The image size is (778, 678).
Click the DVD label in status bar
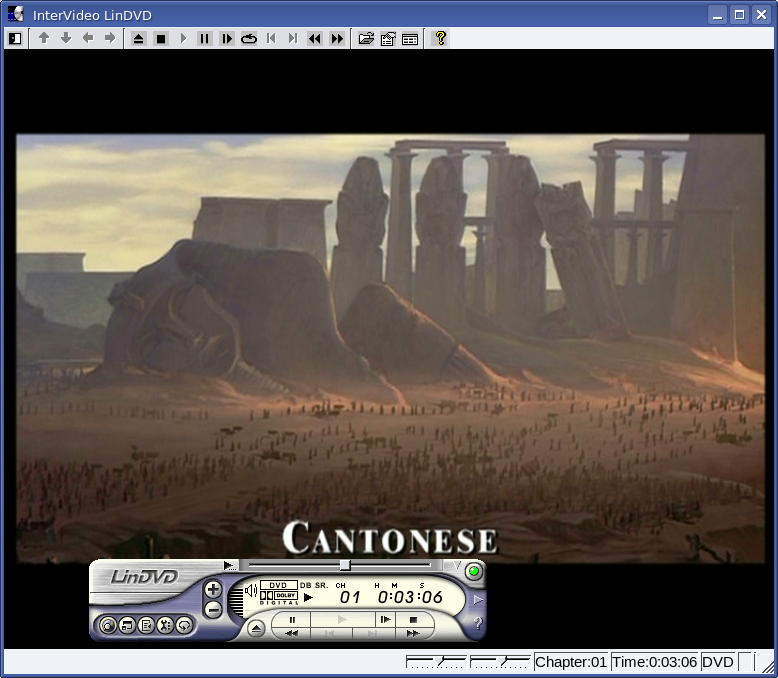pyautogui.click(x=718, y=662)
